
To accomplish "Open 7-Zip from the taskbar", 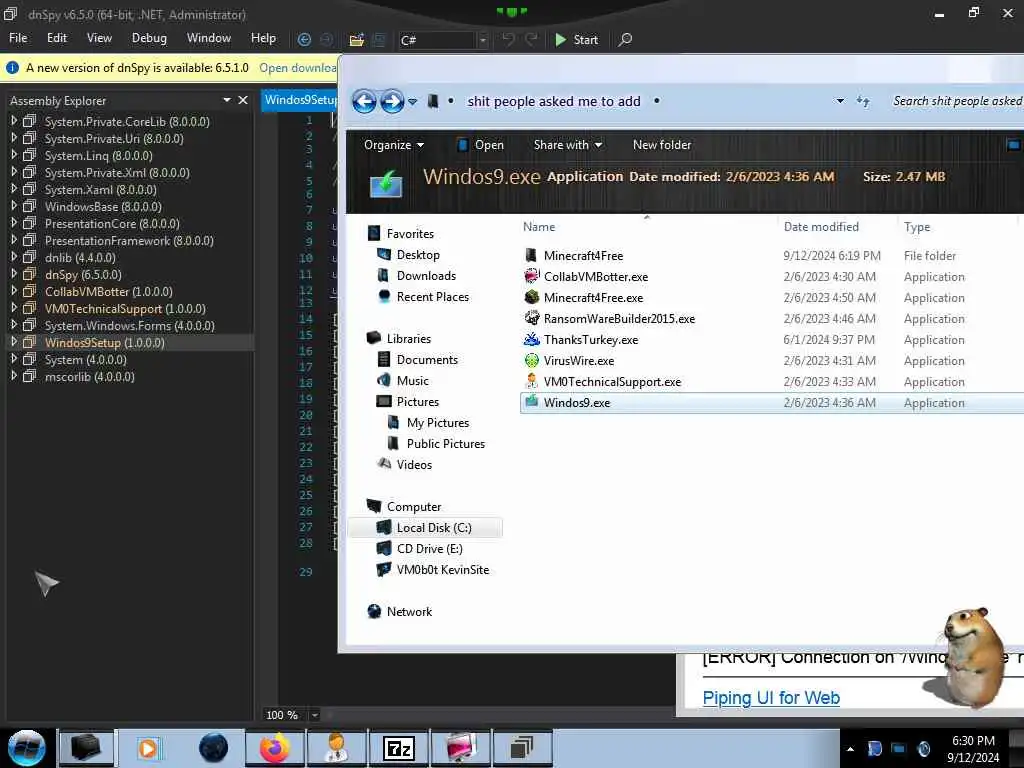I will pos(399,748).
